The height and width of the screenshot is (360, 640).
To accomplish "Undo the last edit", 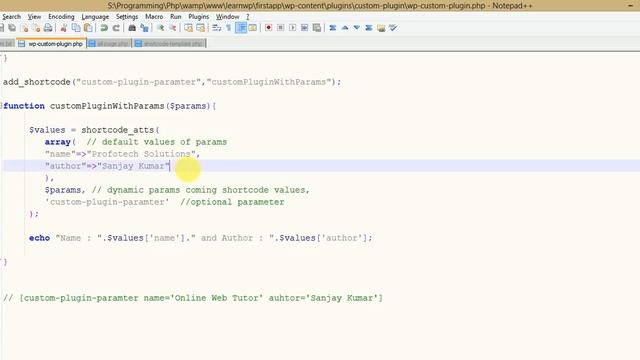I will pos(104,28).
